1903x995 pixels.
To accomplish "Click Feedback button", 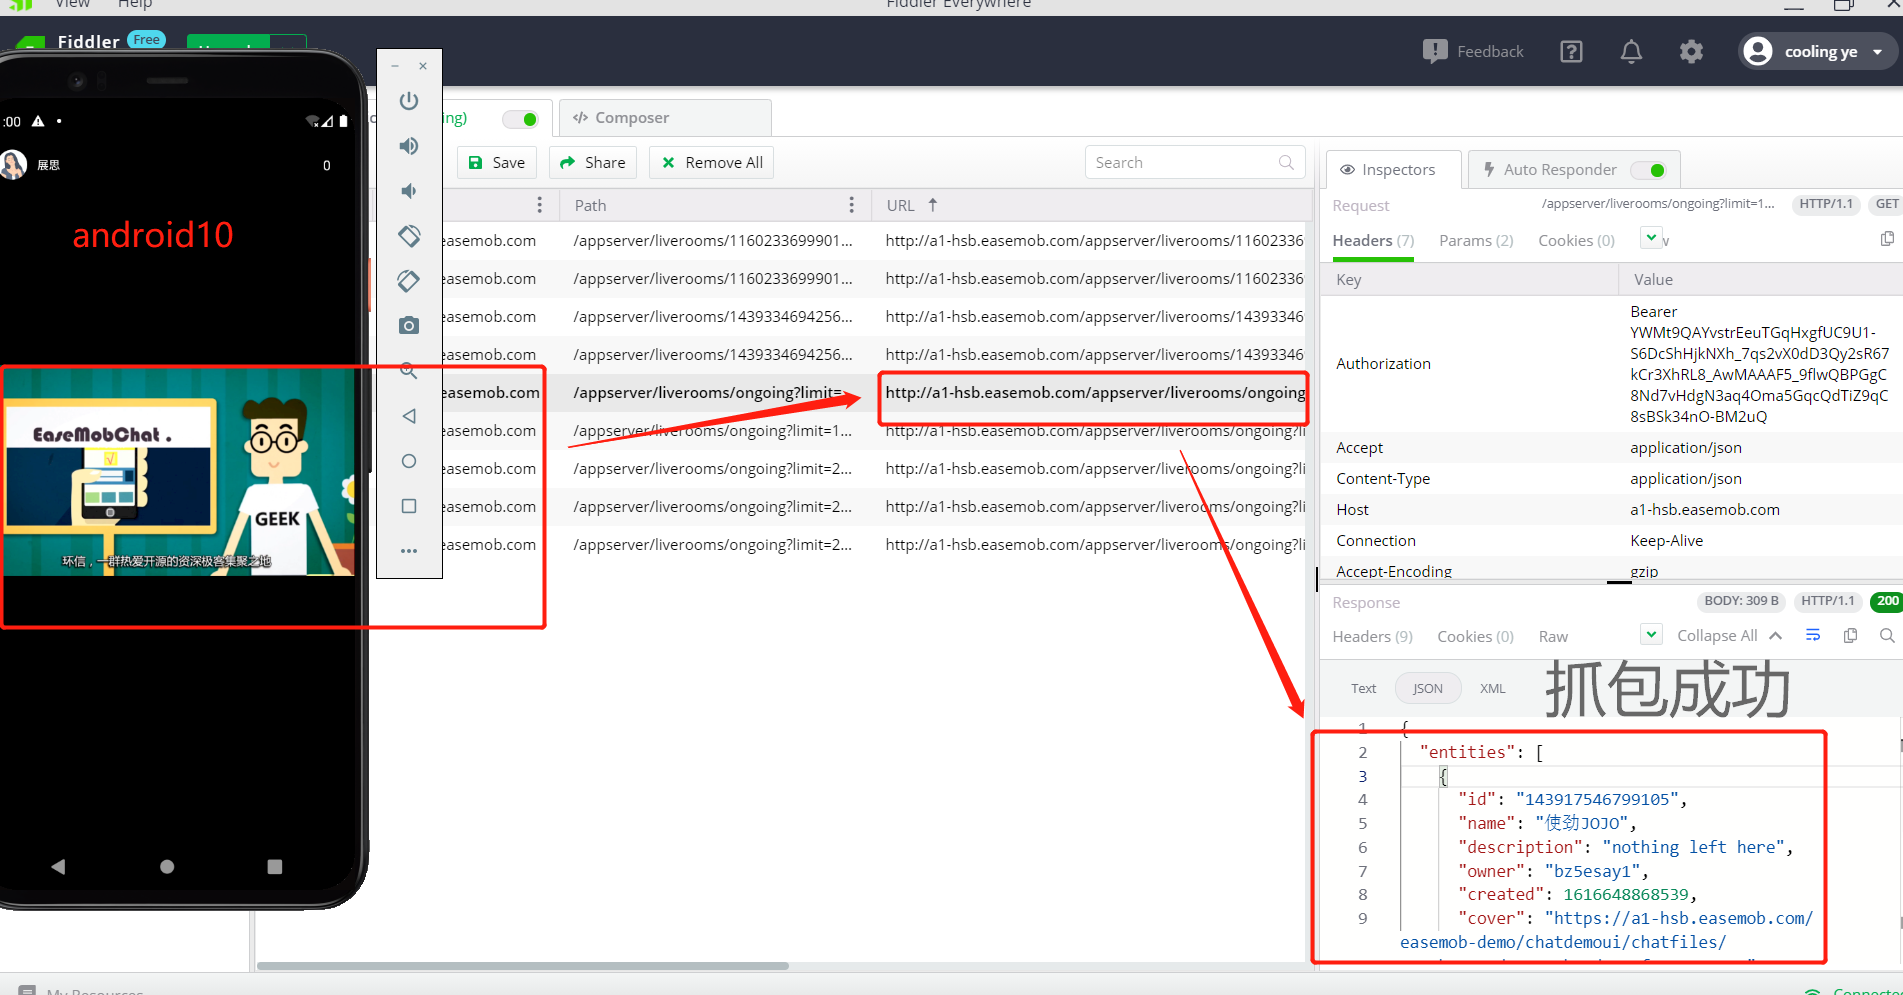I will pos(1474,52).
